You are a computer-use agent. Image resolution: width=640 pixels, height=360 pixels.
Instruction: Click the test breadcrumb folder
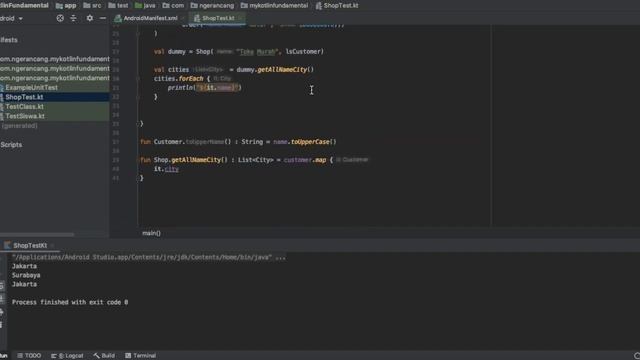(118, 6)
